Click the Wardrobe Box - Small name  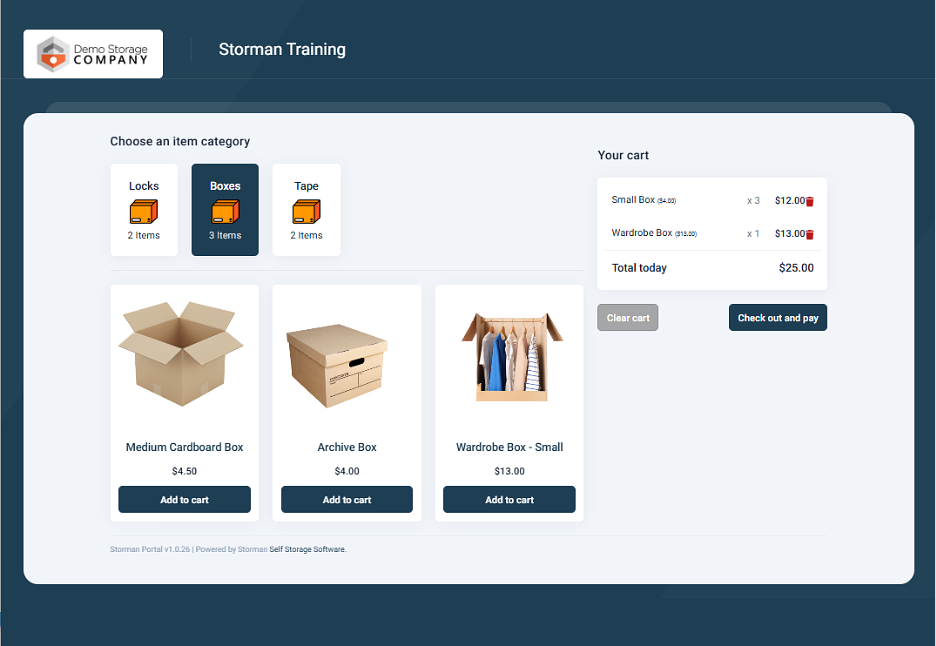coord(509,447)
